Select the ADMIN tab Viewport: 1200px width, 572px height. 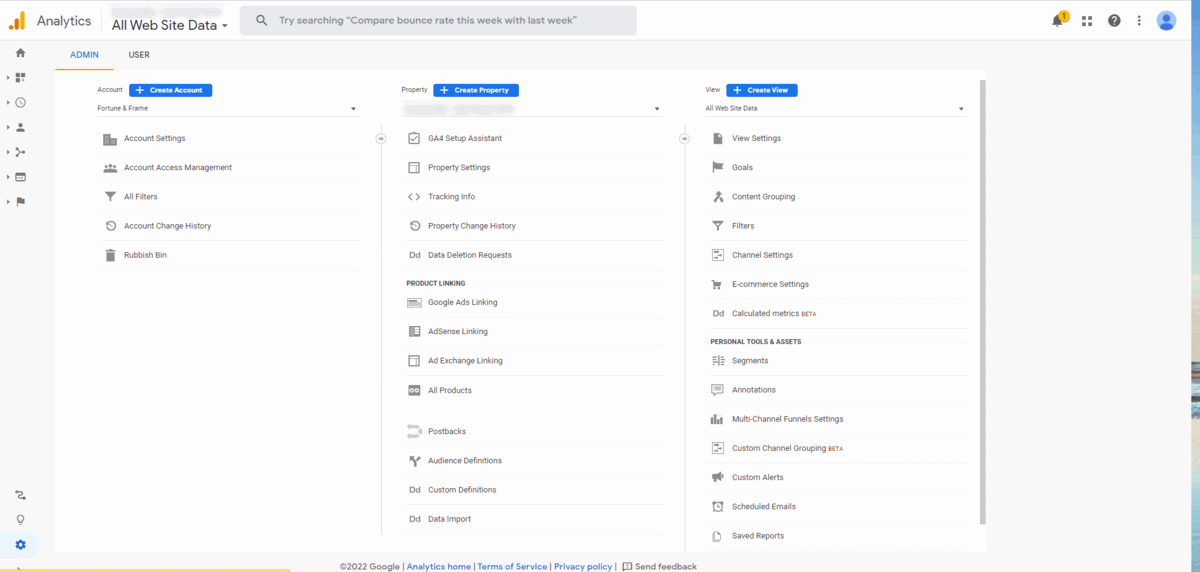tap(84, 55)
